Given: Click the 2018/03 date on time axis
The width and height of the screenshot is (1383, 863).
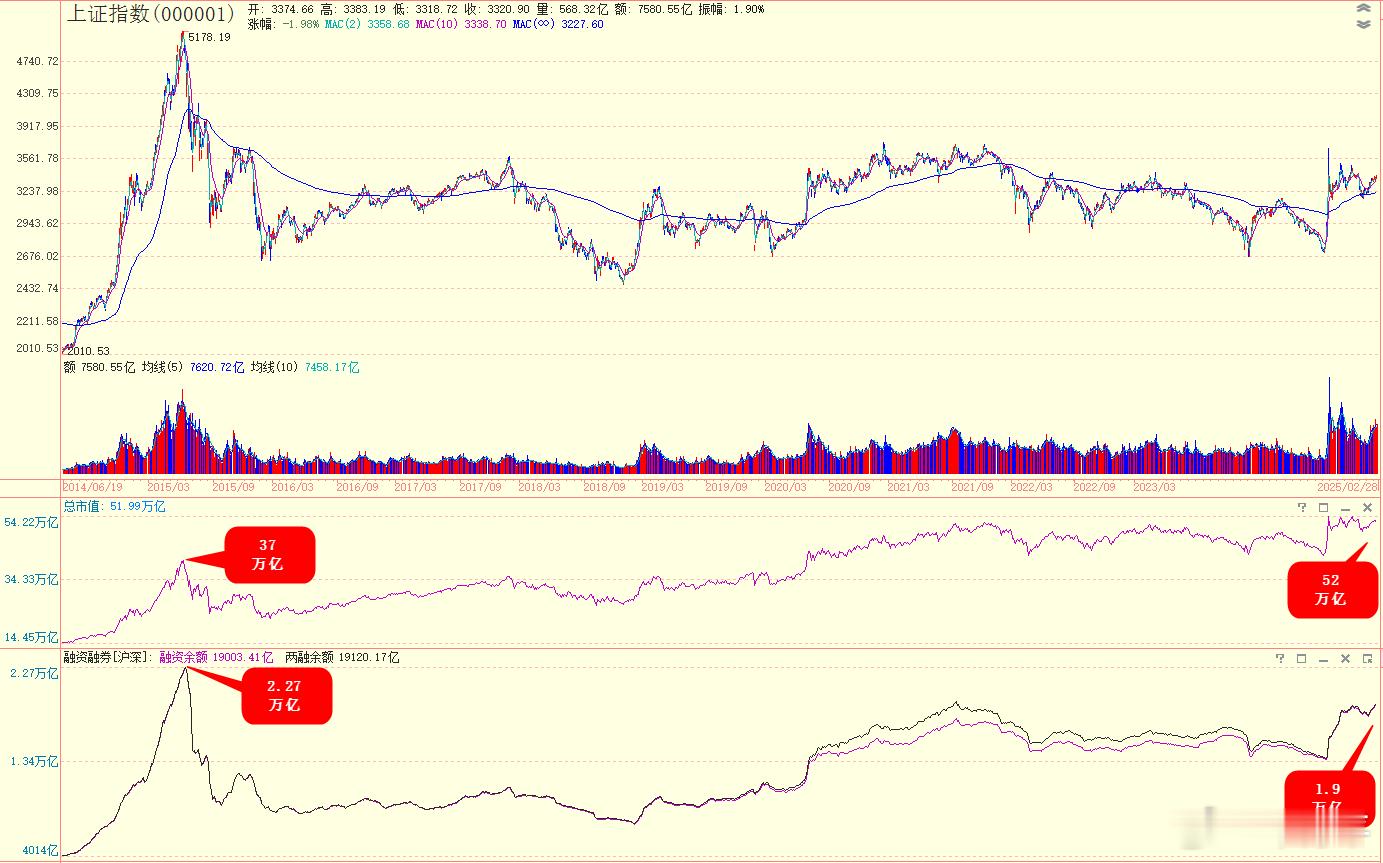Looking at the screenshot, I should [539, 487].
